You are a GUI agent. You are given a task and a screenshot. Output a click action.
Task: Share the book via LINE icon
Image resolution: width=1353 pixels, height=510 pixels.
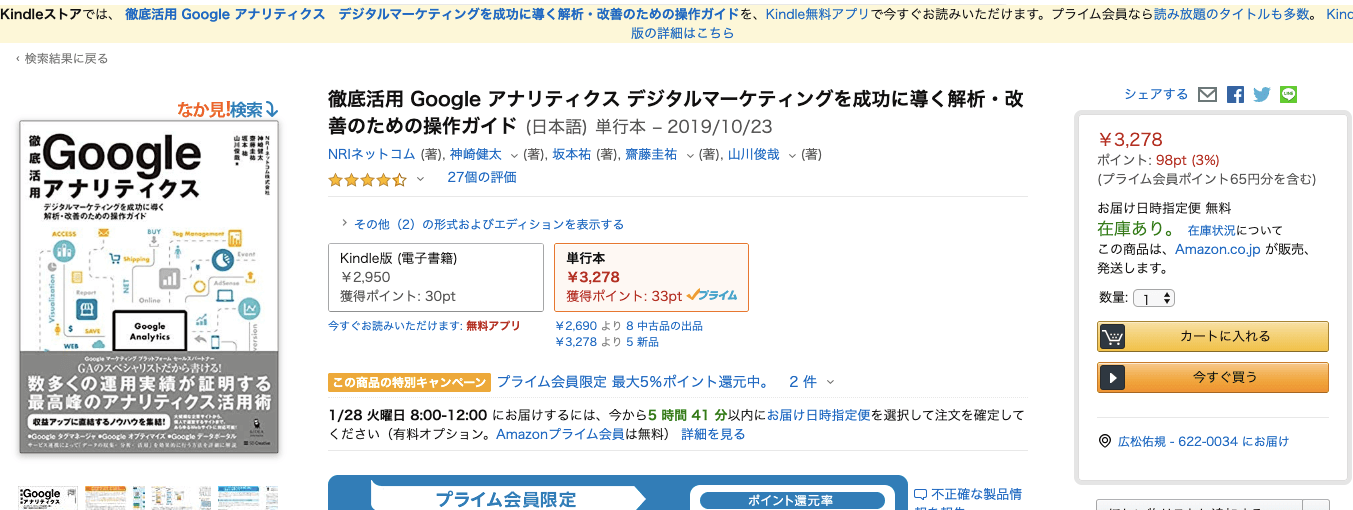tap(1288, 95)
